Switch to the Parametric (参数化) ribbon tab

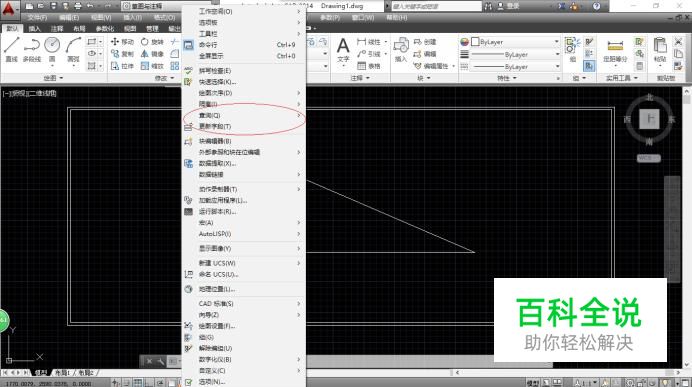[105, 29]
